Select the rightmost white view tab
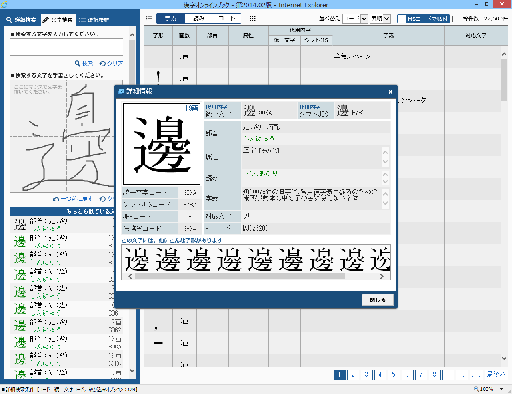This screenshot has width=512, height=394. click(227, 18)
